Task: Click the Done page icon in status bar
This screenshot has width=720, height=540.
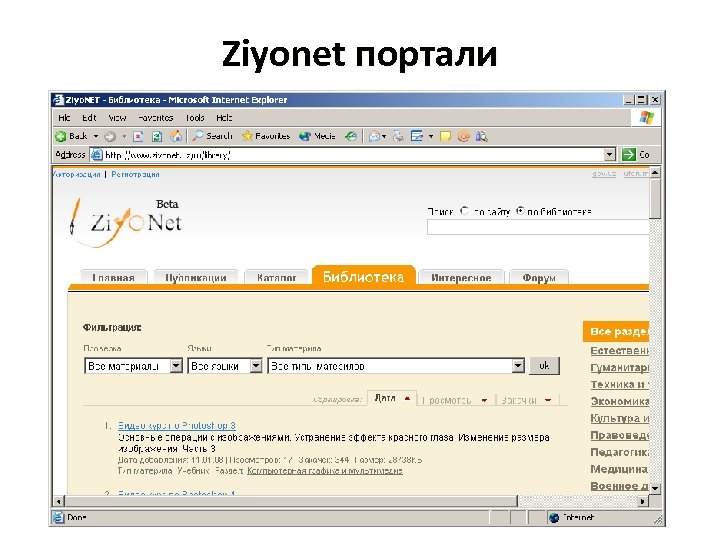Action: click(58, 518)
